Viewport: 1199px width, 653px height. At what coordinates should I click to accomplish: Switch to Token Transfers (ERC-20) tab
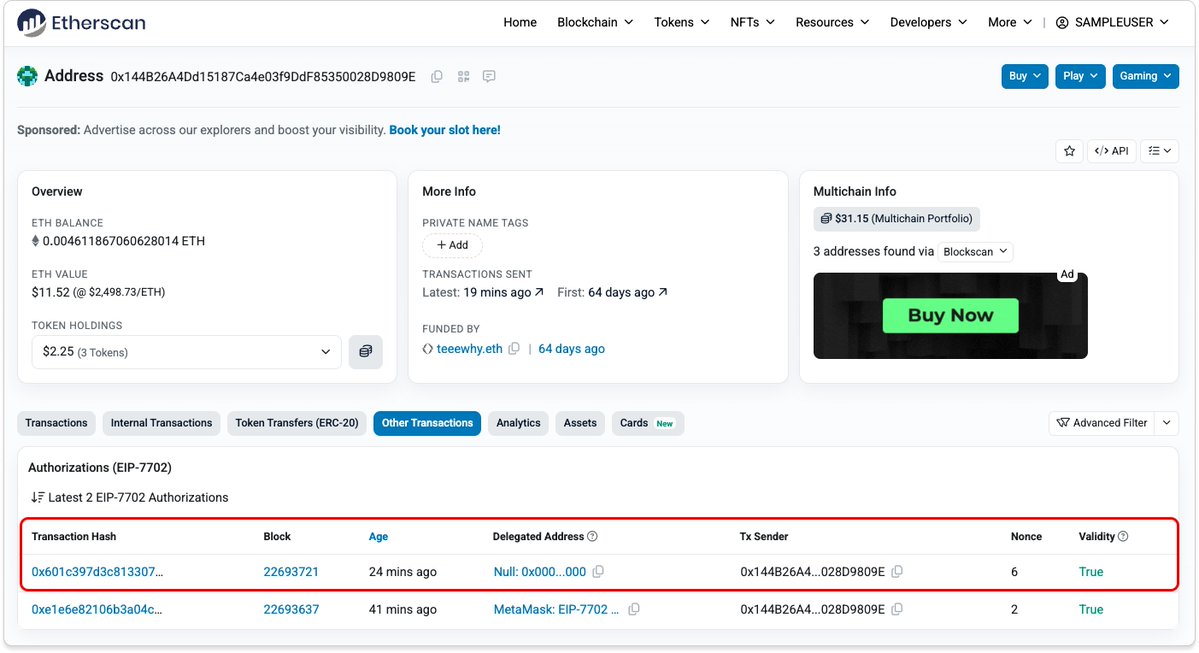pos(297,423)
